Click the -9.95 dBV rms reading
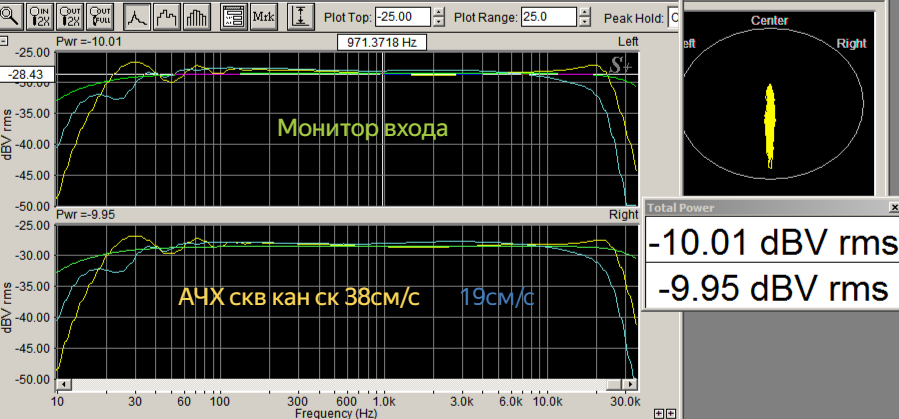This screenshot has width=899, height=419. pyautogui.click(x=774, y=288)
